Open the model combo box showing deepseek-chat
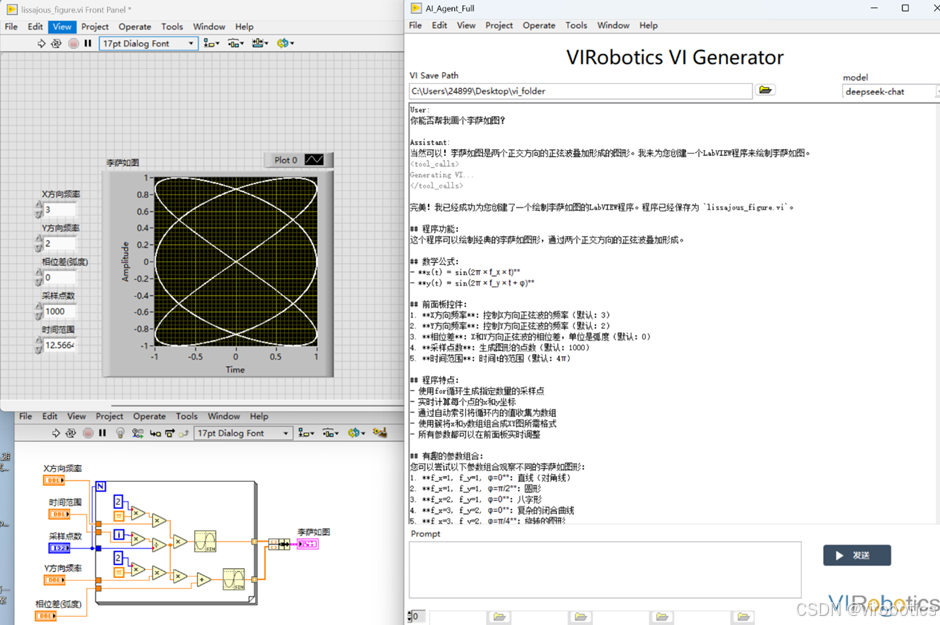This screenshot has height=625, width=940. pyautogui.click(x=890, y=91)
